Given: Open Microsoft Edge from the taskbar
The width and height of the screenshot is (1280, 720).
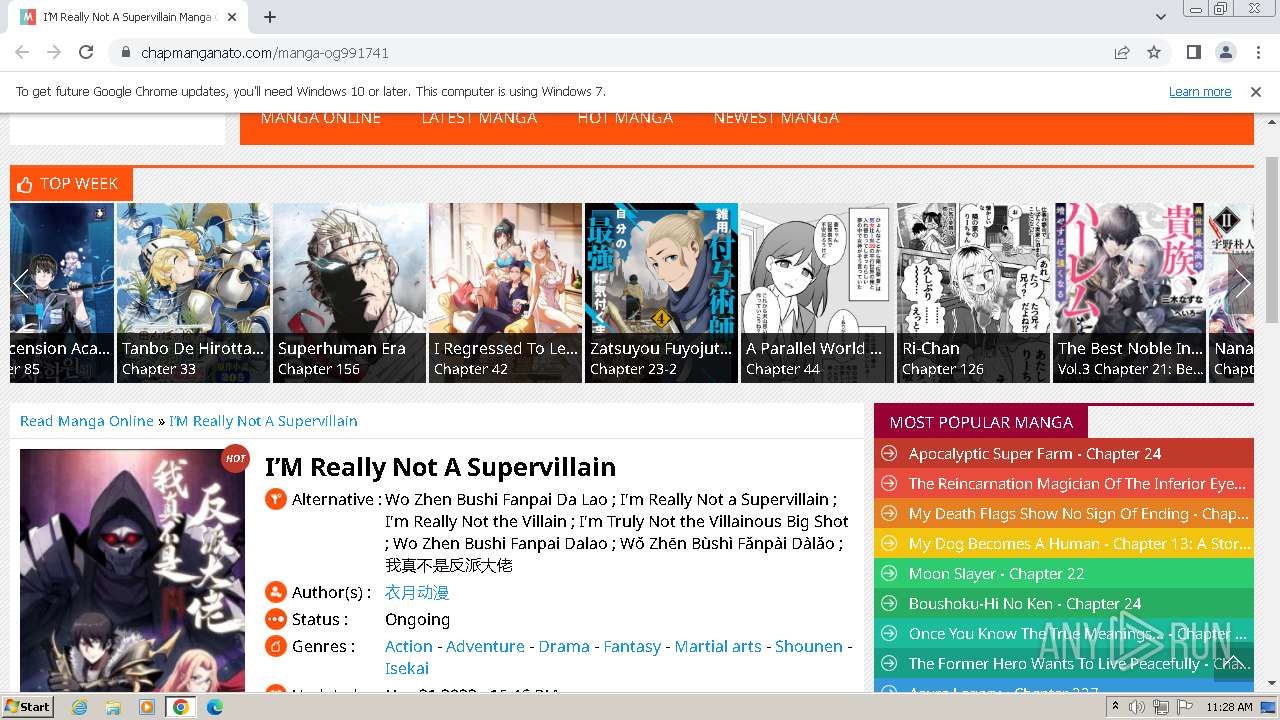Looking at the screenshot, I should [215, 707].
